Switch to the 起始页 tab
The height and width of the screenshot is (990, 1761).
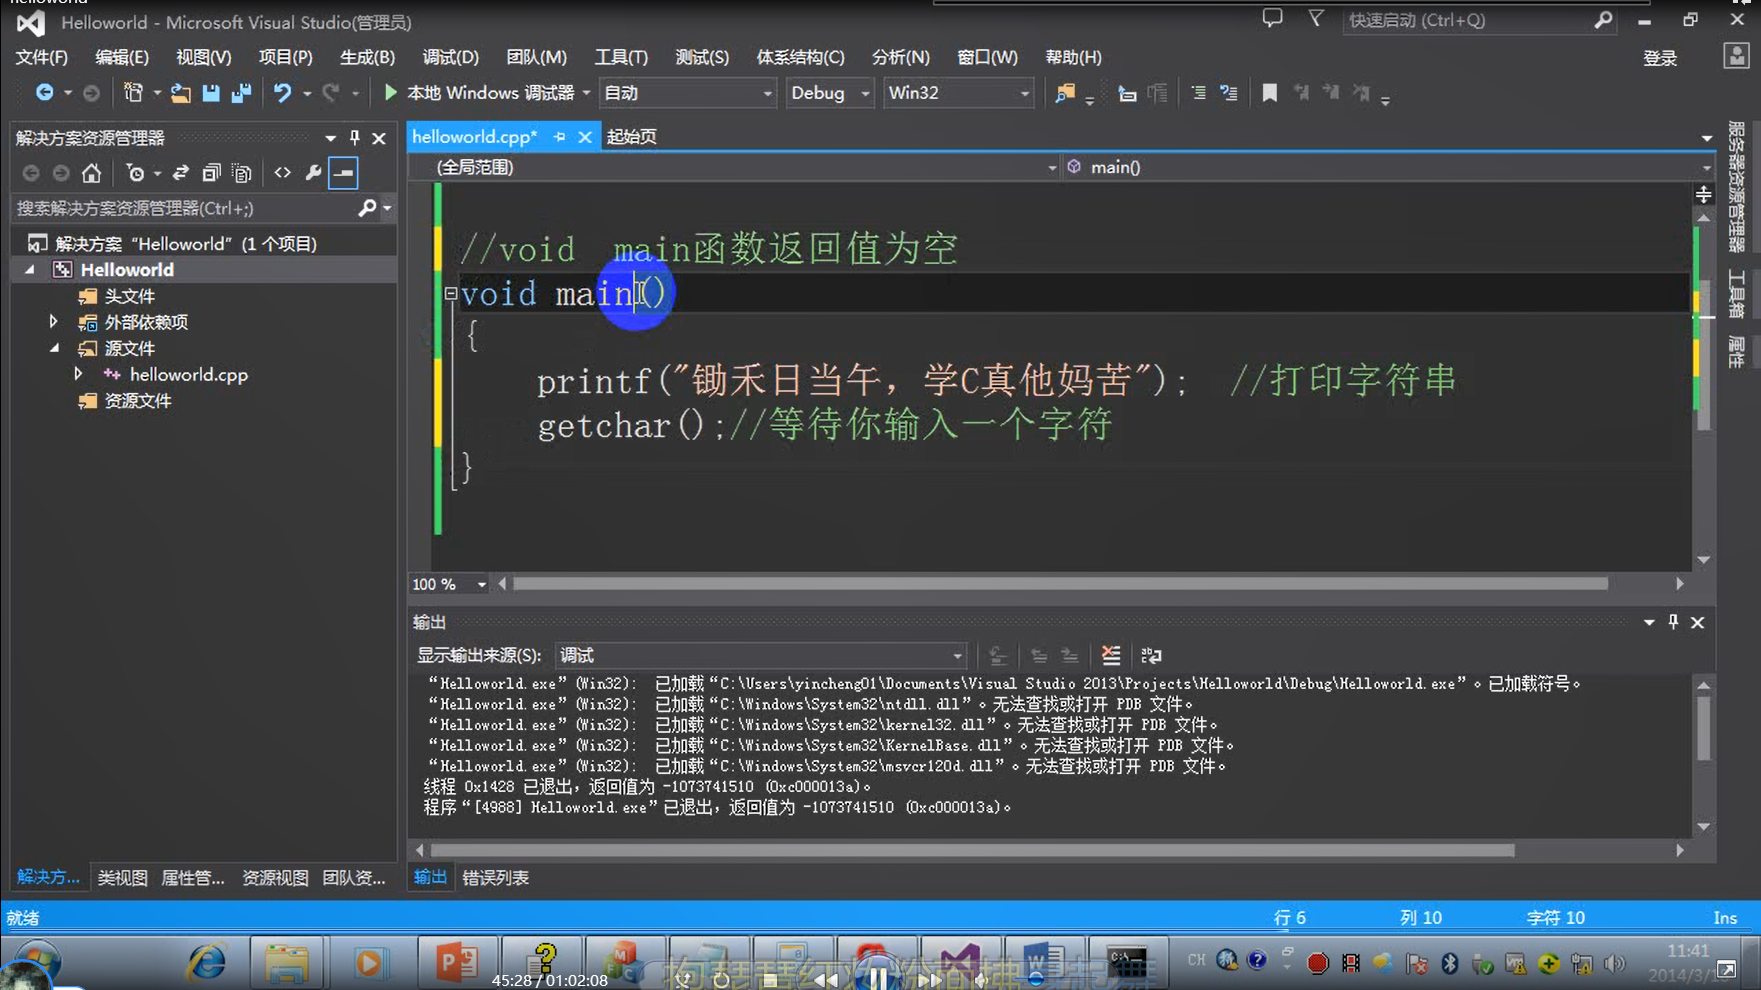[632, 137]
